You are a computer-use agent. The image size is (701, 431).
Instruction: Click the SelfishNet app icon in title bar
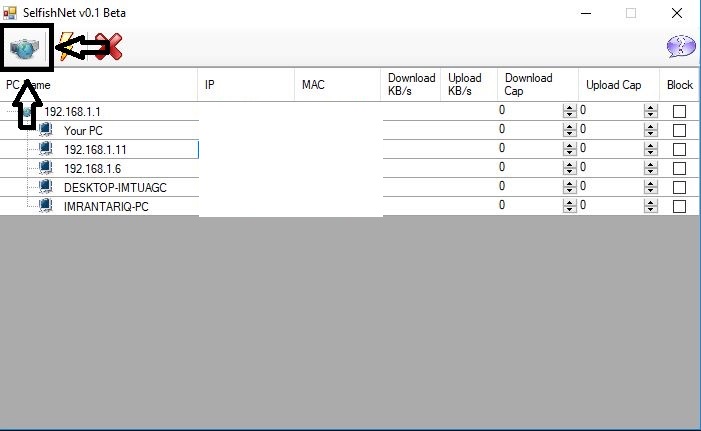tap(10, 13)
